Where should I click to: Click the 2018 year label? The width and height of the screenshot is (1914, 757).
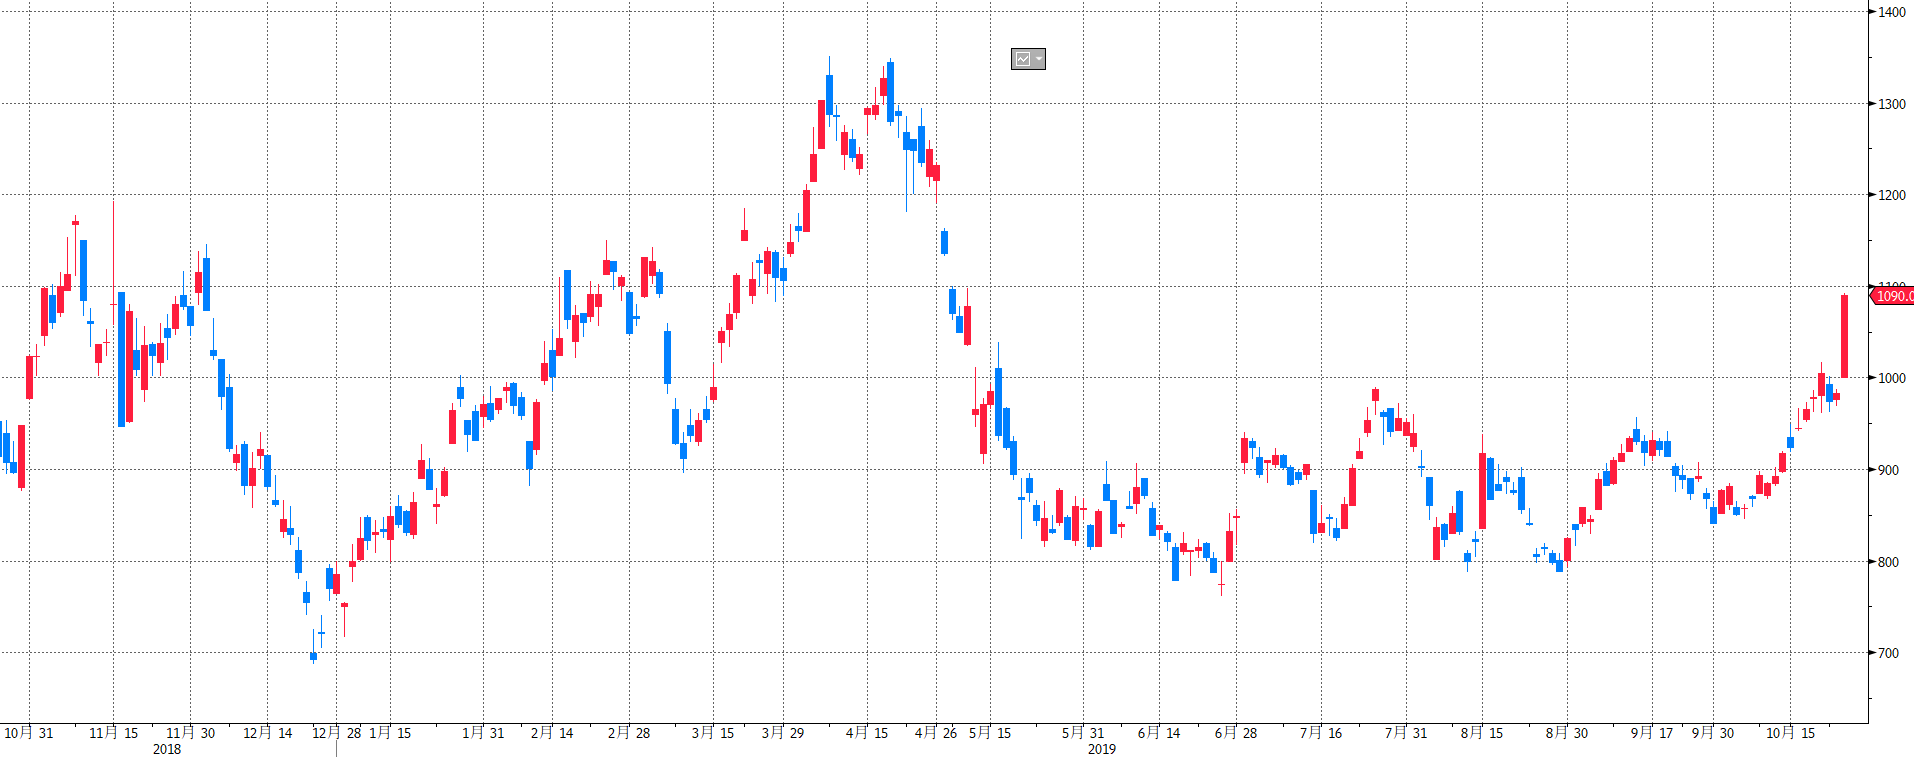[167, 749]
